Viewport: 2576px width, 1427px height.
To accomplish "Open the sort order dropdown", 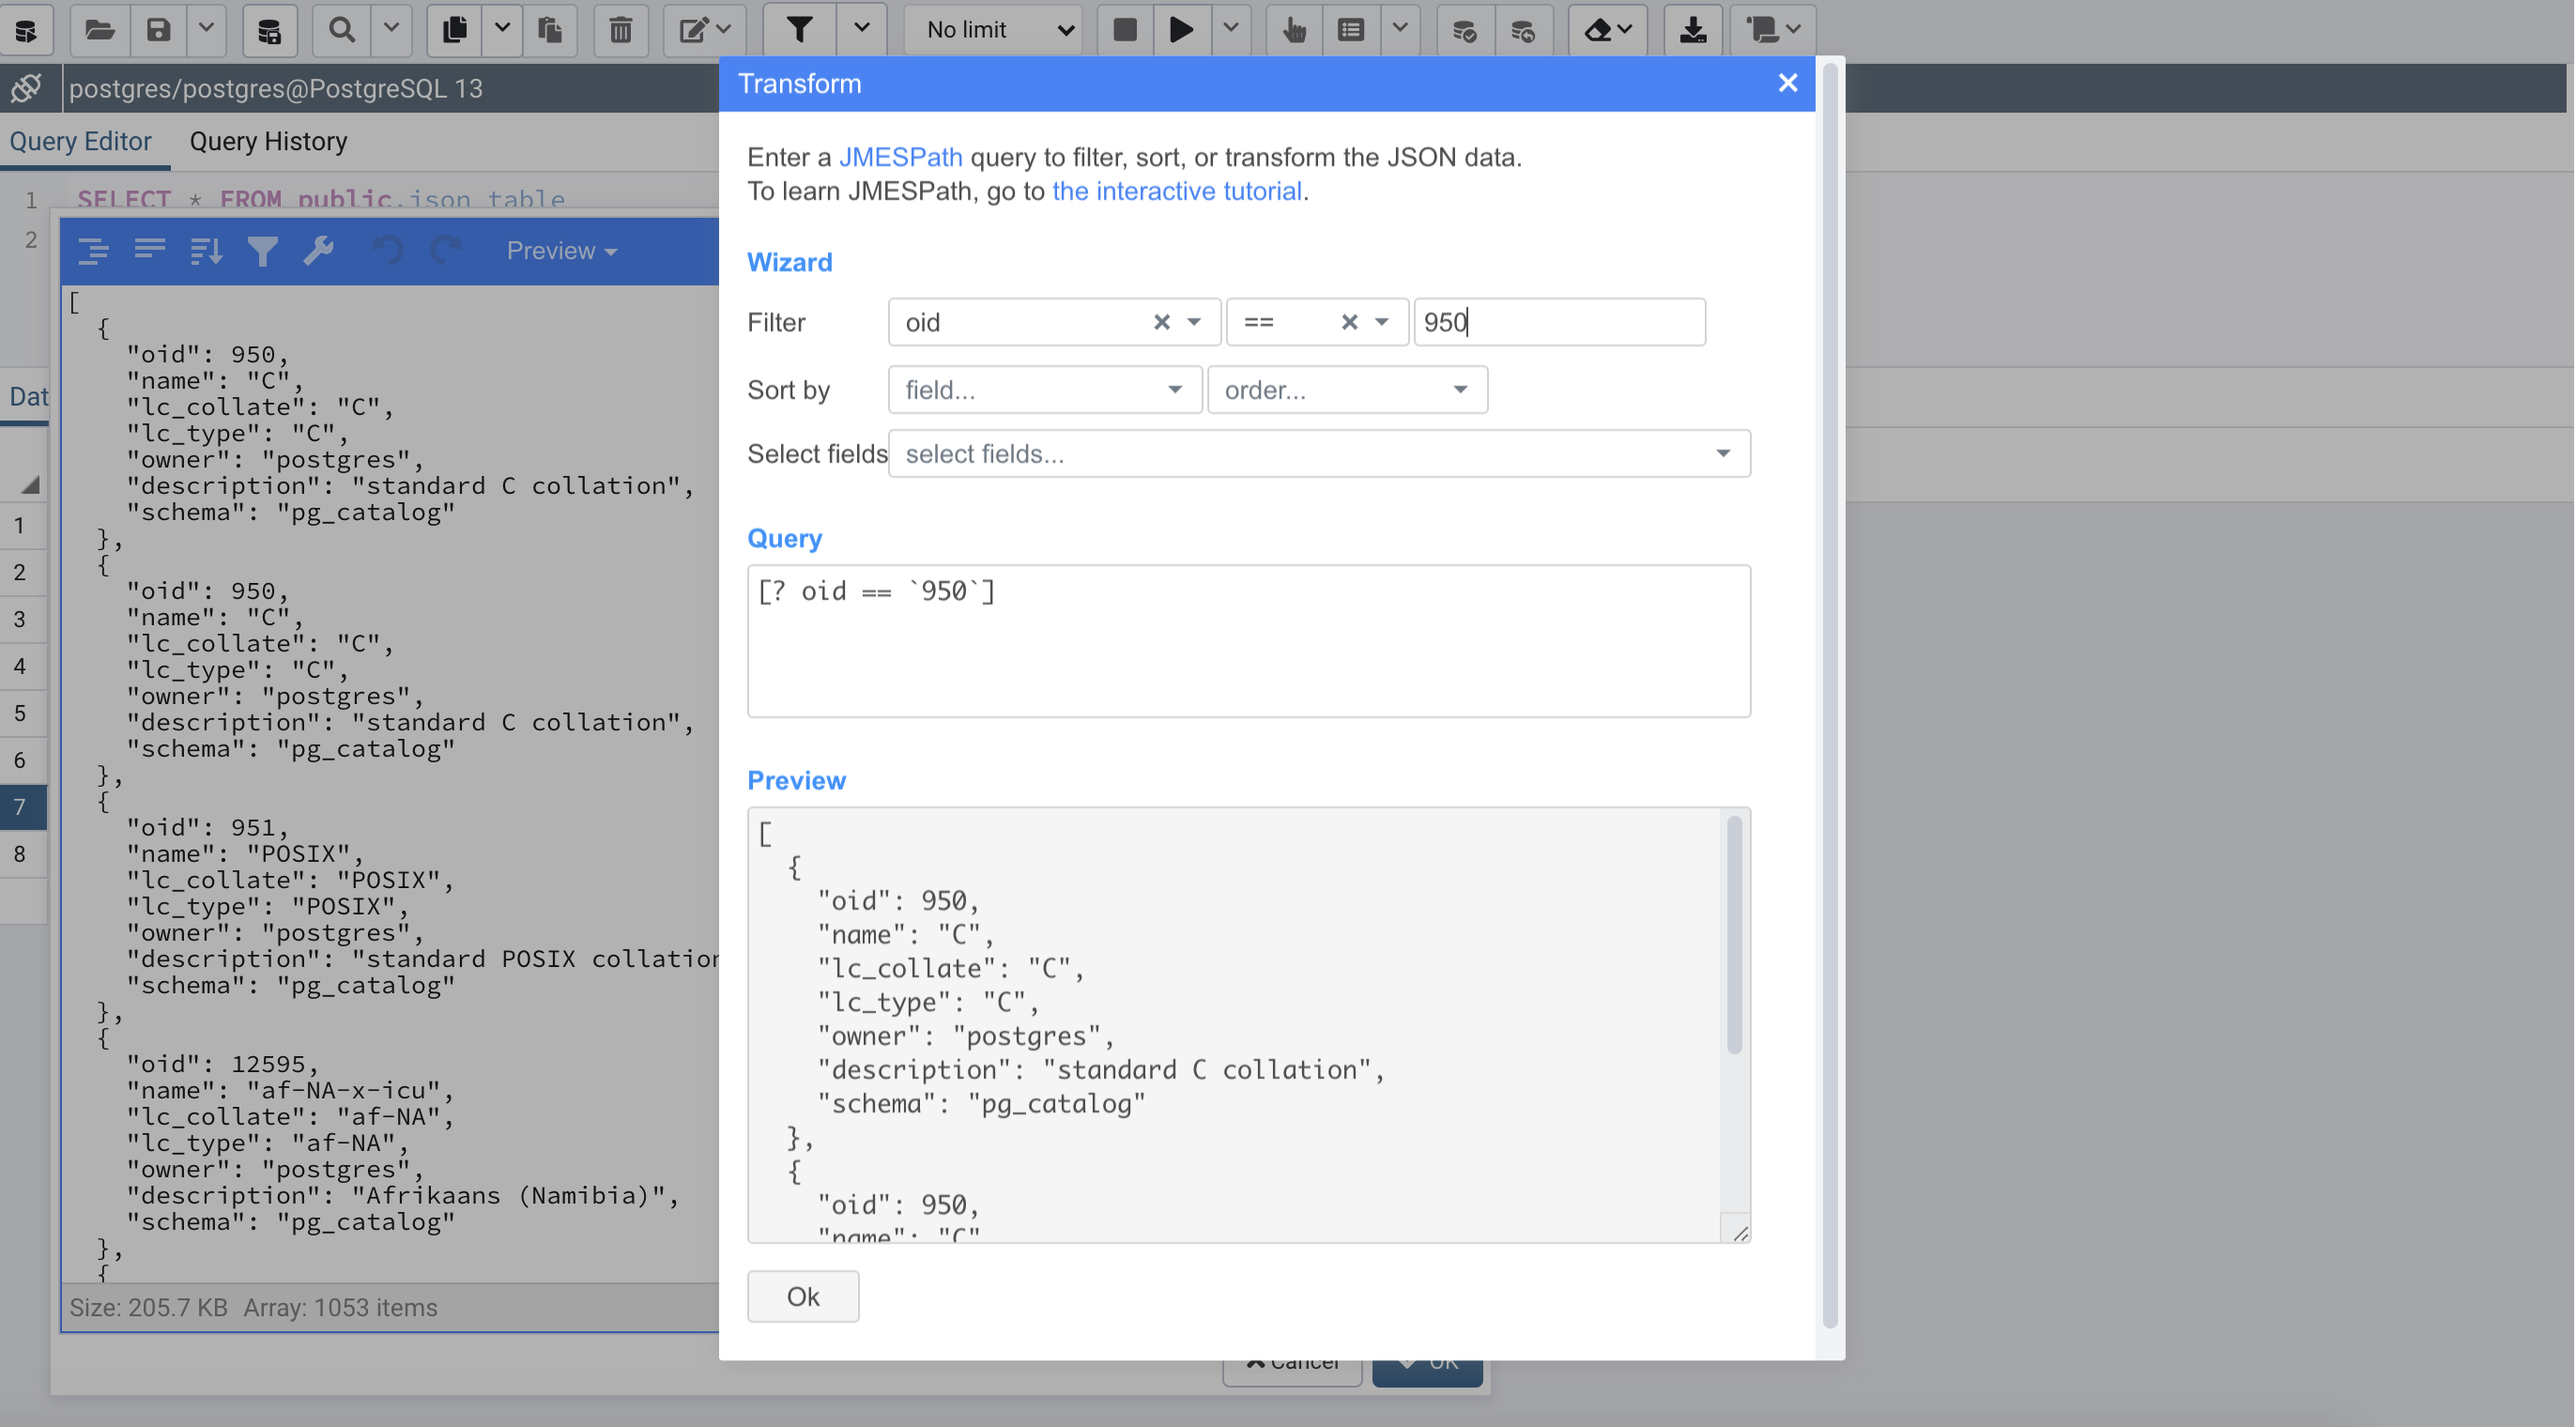I will [1346, 390].
